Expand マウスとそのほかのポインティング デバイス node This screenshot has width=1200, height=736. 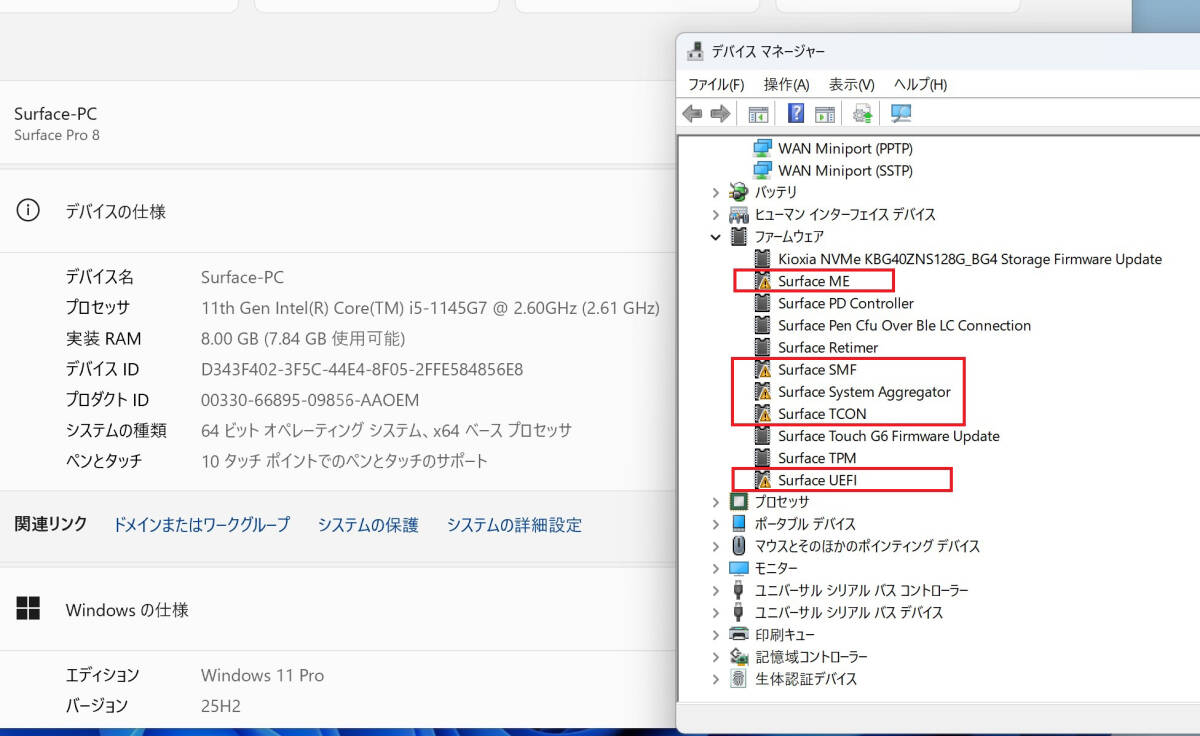coord(715,546)
